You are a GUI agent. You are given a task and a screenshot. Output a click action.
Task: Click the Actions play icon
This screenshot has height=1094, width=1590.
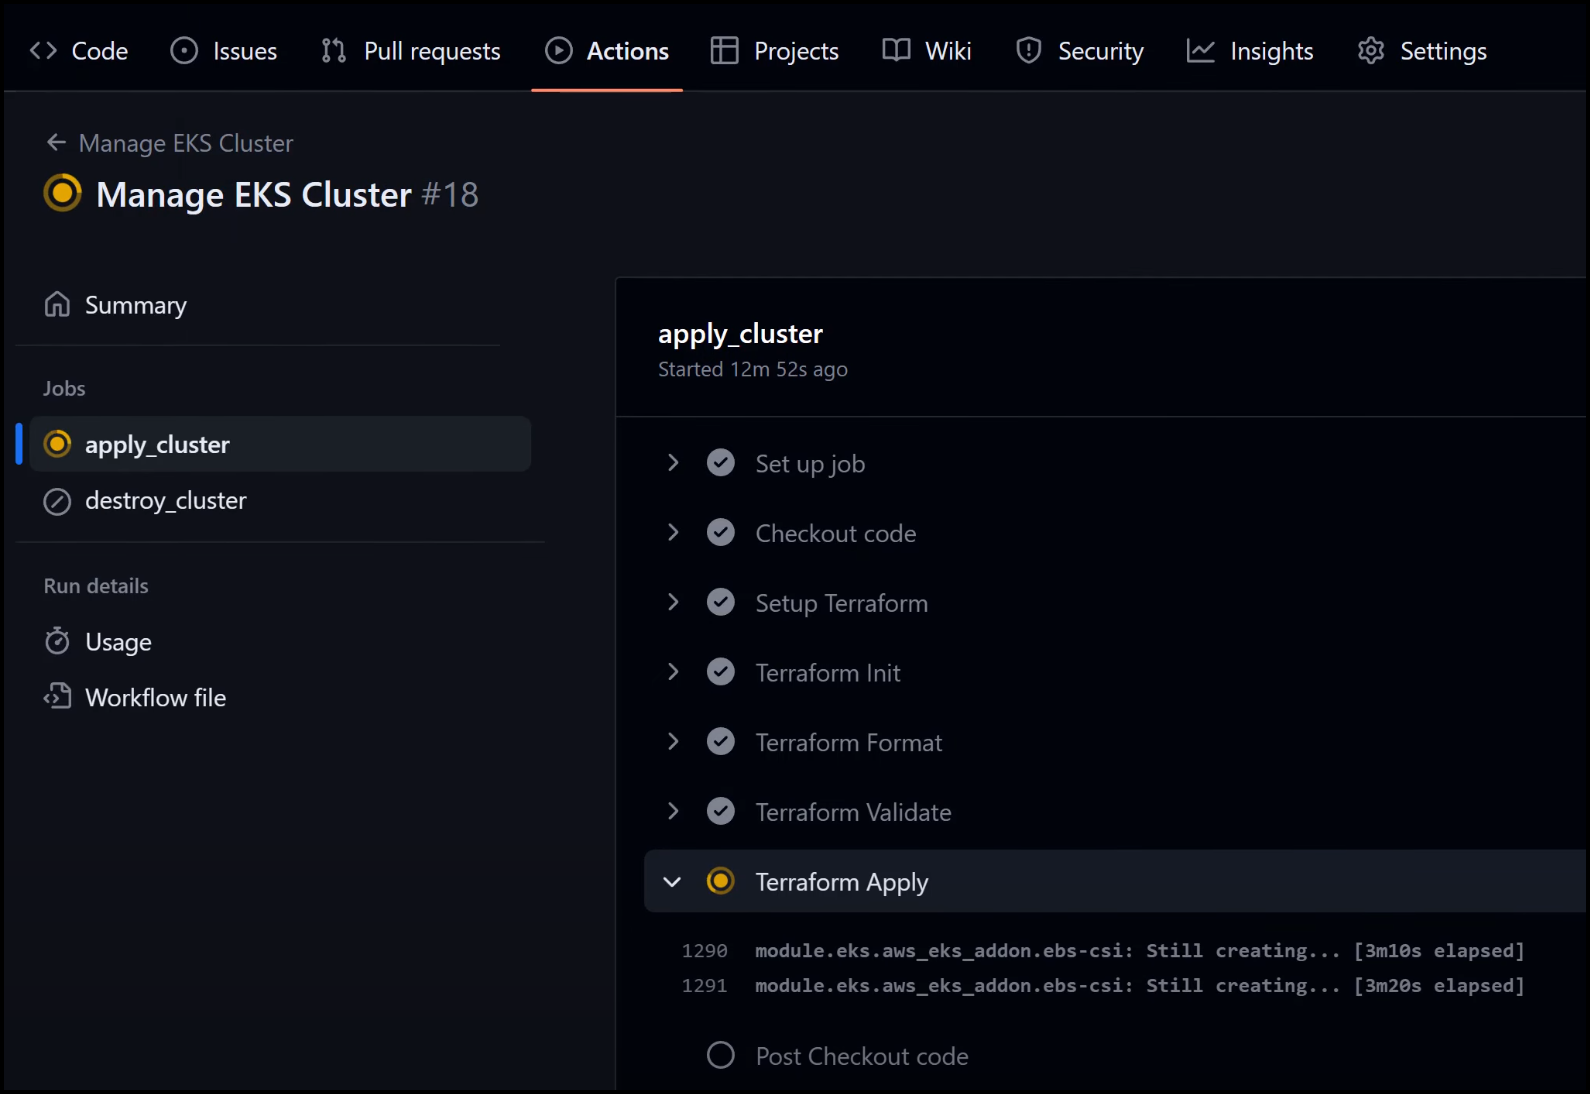[559, 50]
